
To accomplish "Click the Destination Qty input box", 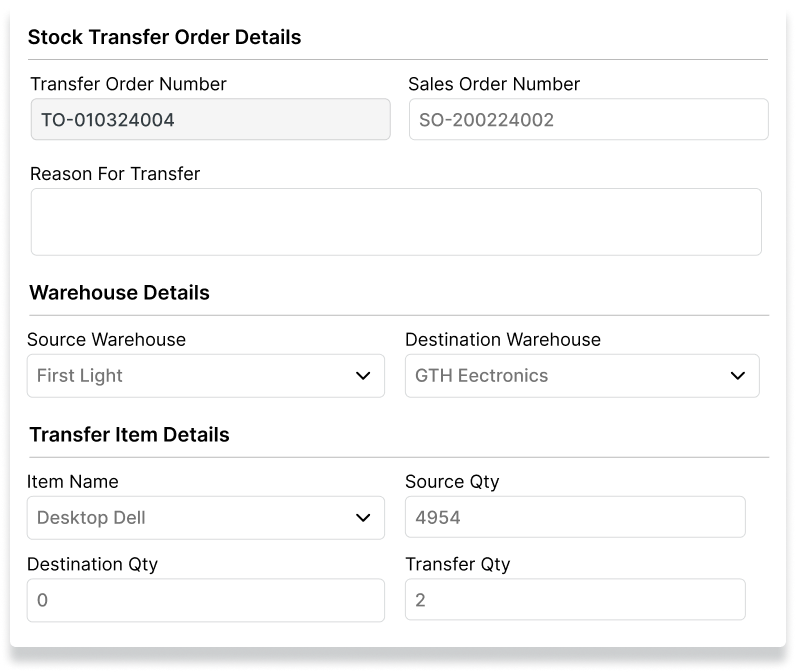I will 205,601.
